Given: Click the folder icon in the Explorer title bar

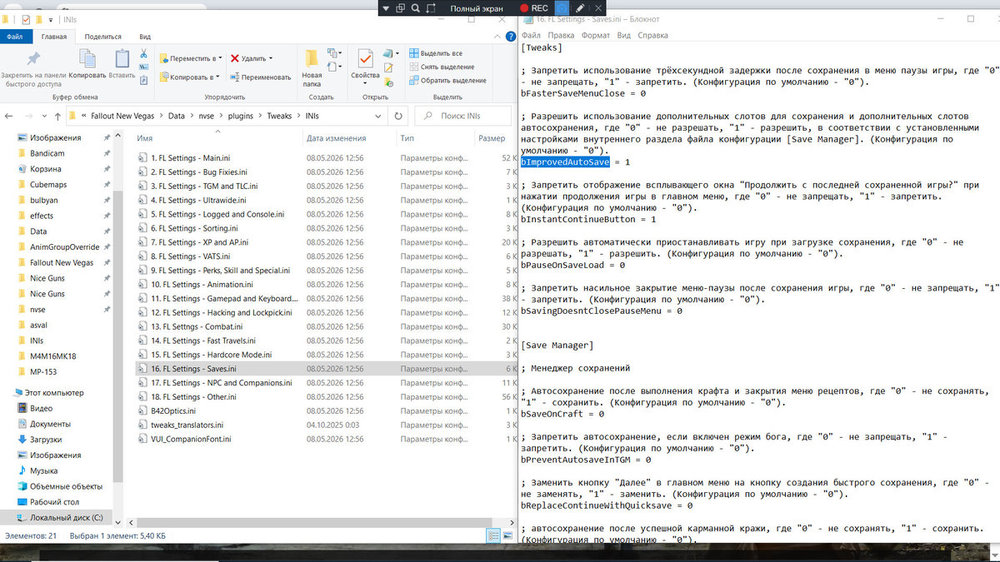Looking at the screenshot, I should click(5, 20).
